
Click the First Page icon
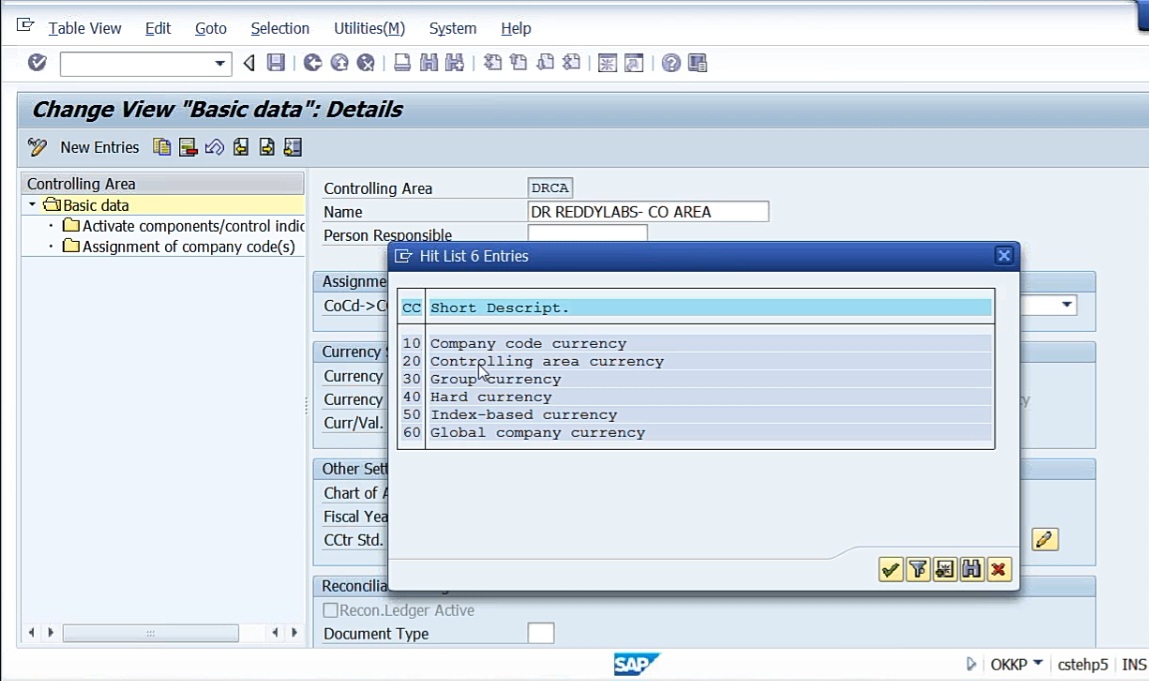(x=492, y=63)
